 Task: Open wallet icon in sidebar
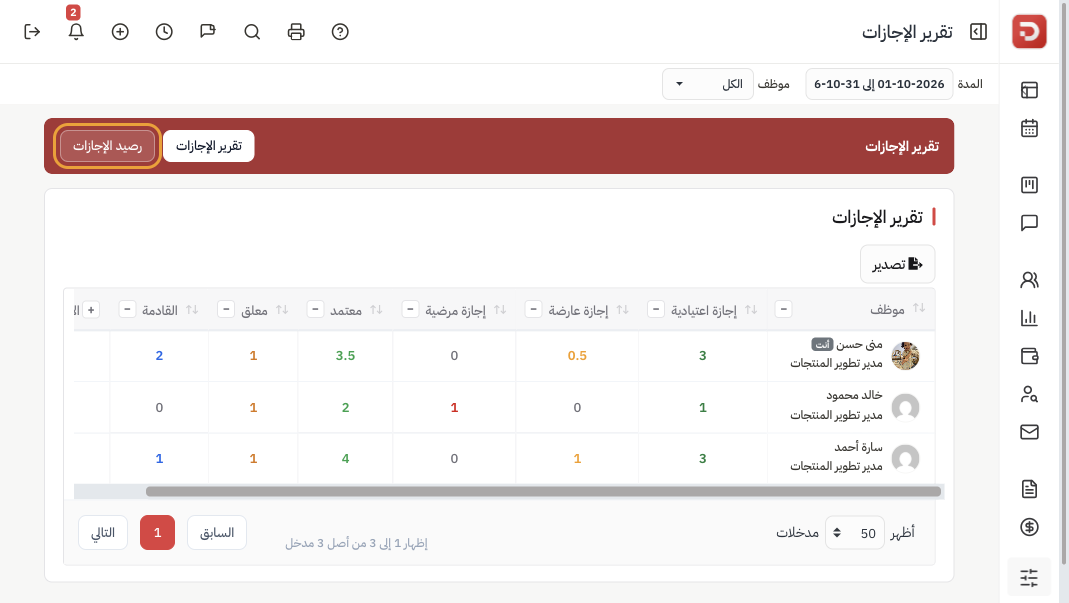[x=1029, y=355]
